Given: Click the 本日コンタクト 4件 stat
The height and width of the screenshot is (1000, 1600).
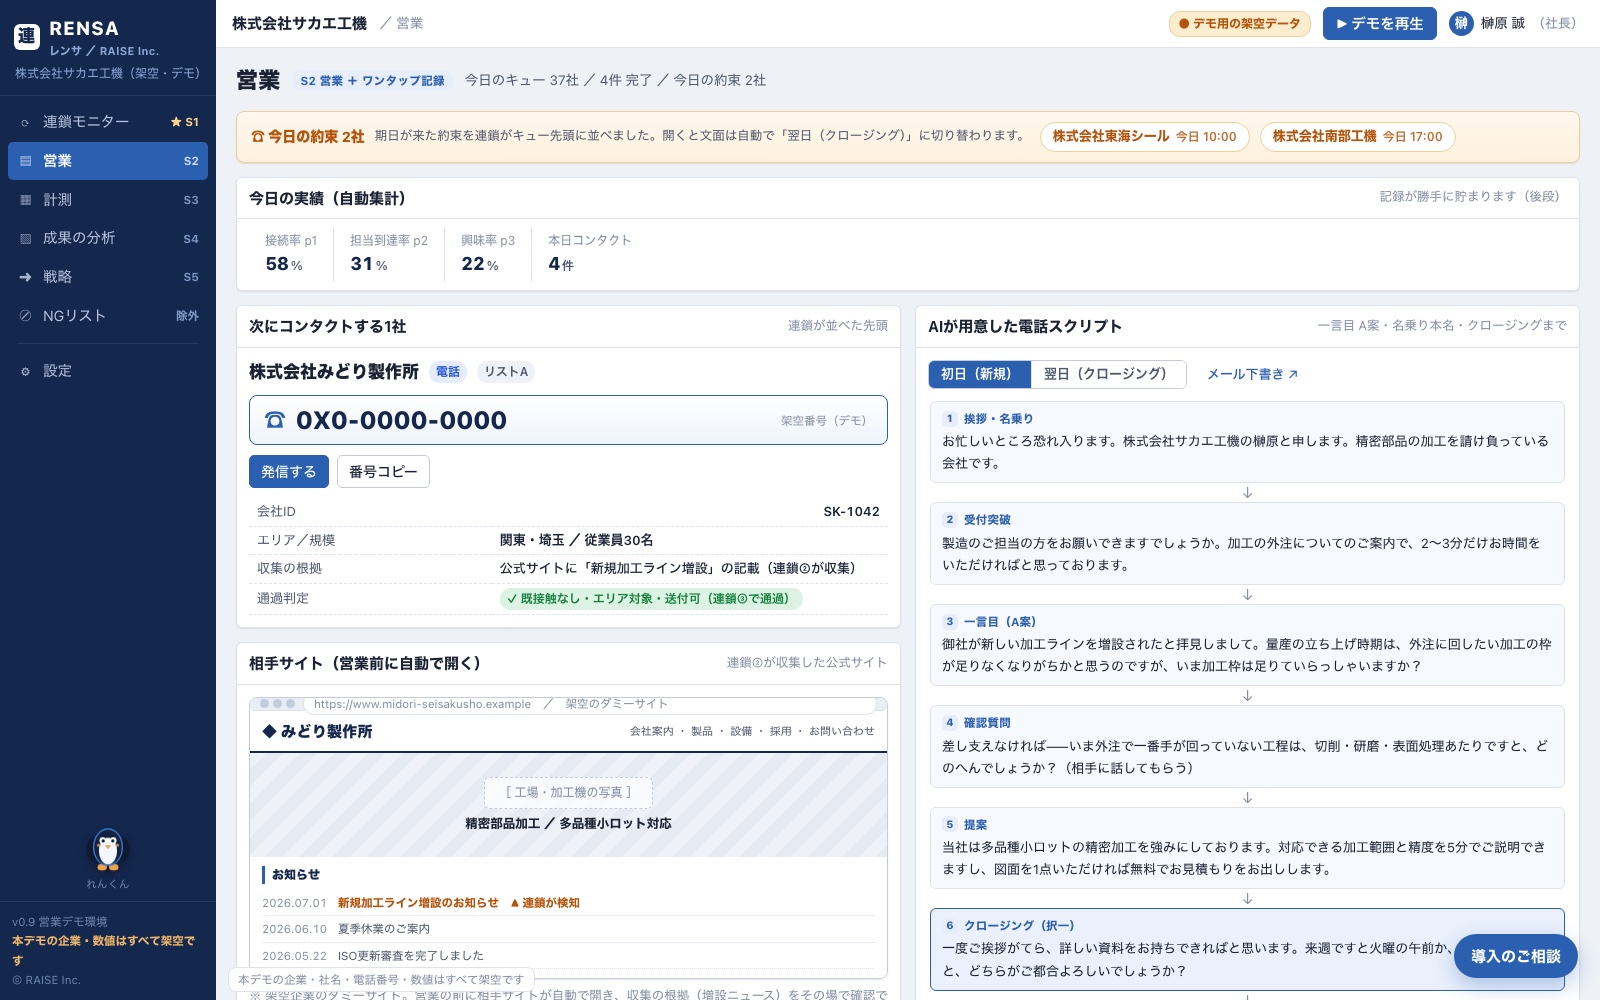Looking at the screenshot, I should 589,253.
